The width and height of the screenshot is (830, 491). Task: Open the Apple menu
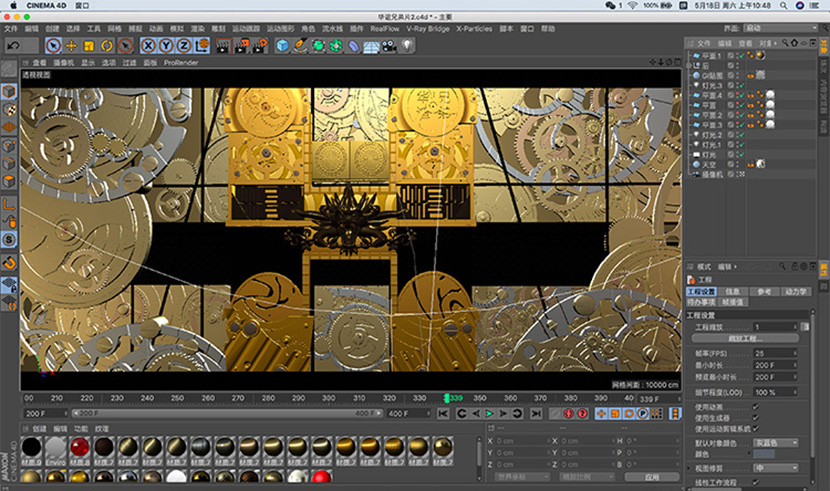(x=13, y=5)
